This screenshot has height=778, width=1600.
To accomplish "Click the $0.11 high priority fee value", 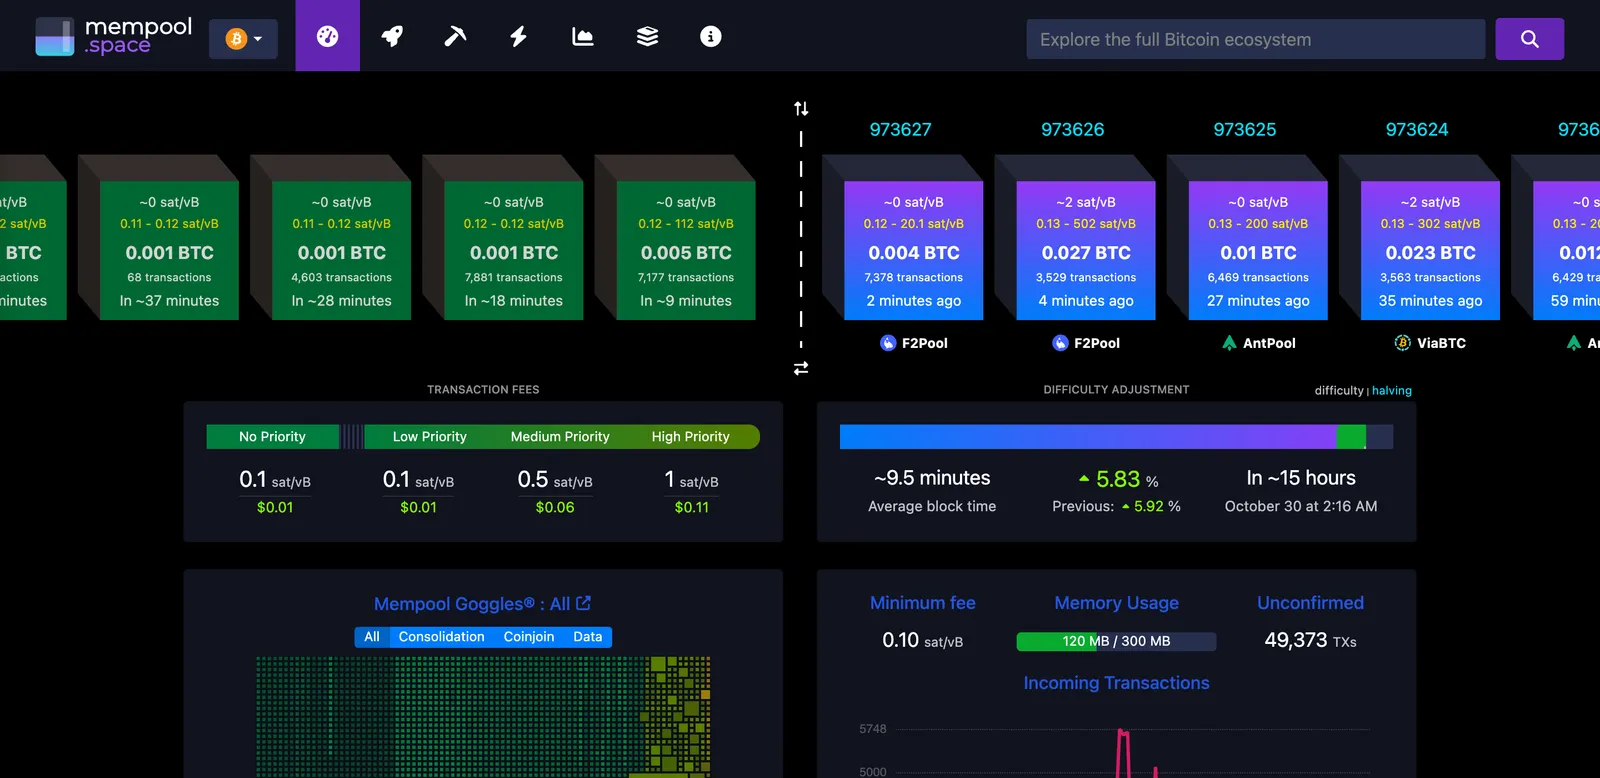I will coord(691,507).
